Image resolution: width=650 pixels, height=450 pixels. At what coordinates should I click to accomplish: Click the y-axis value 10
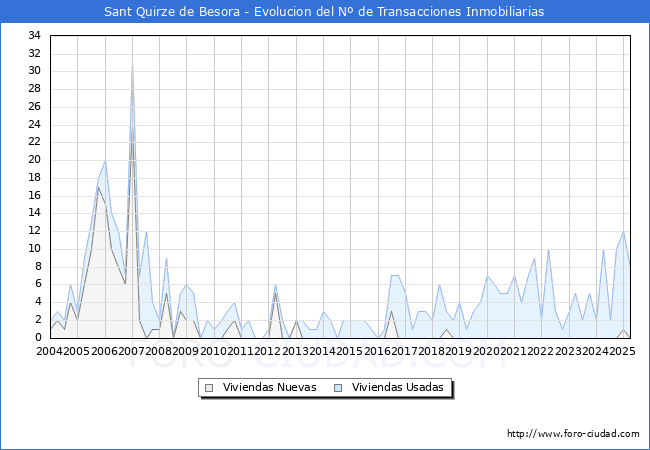[34, 249]
